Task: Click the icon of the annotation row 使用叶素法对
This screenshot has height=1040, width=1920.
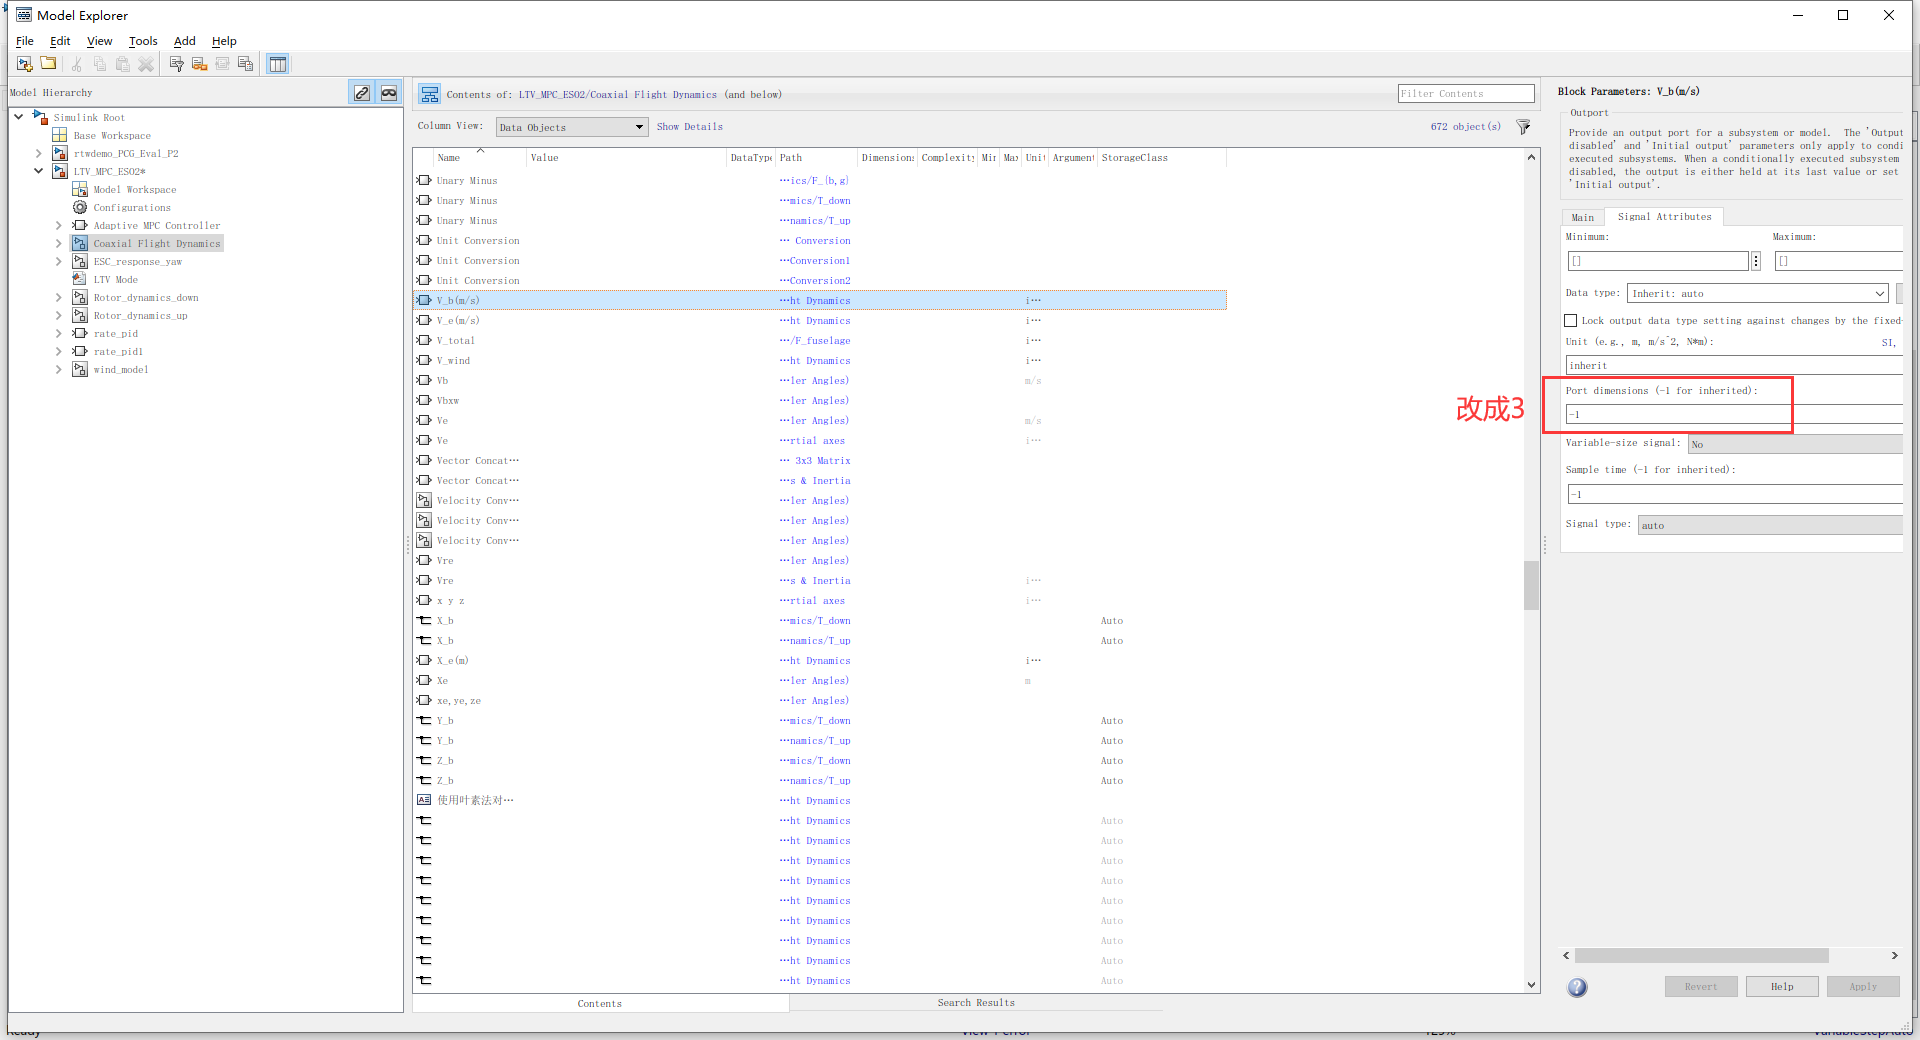Action: [424, 800]
